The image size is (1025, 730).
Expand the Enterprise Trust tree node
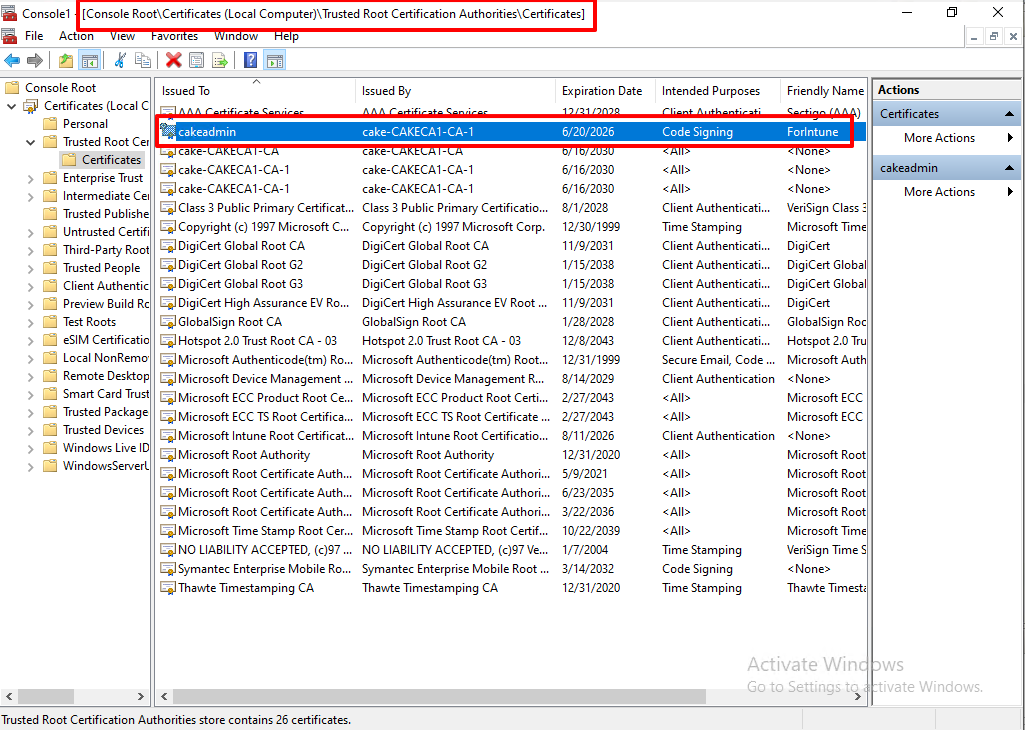31,178
